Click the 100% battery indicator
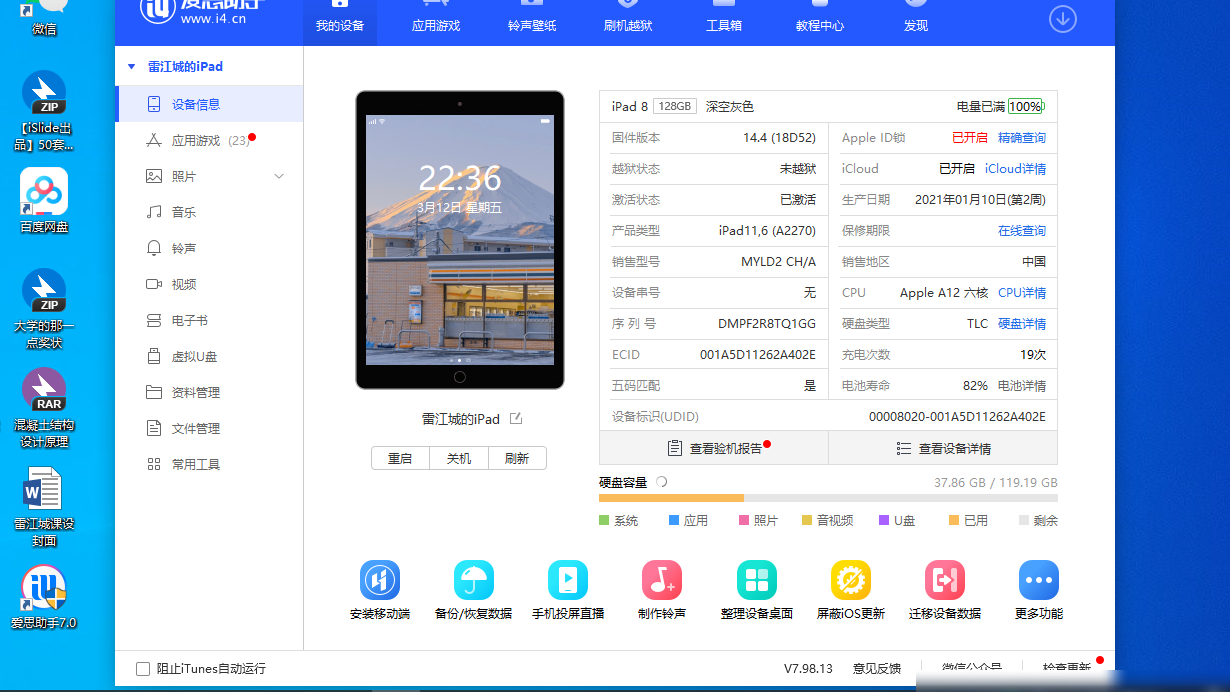 [x=1026, y=107]
